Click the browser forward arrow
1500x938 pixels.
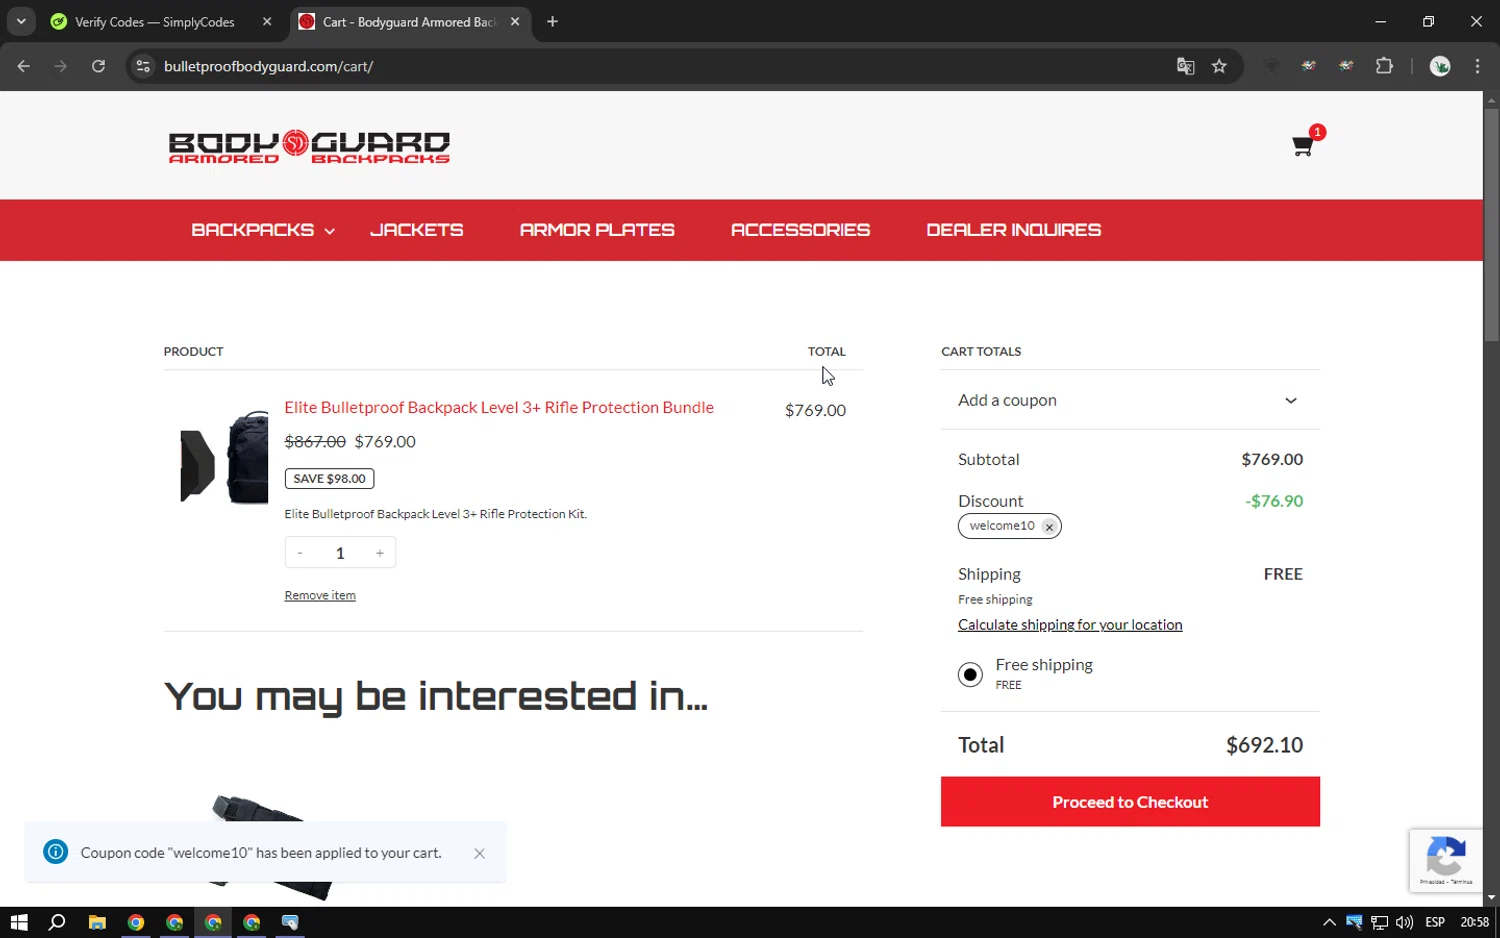61,66
